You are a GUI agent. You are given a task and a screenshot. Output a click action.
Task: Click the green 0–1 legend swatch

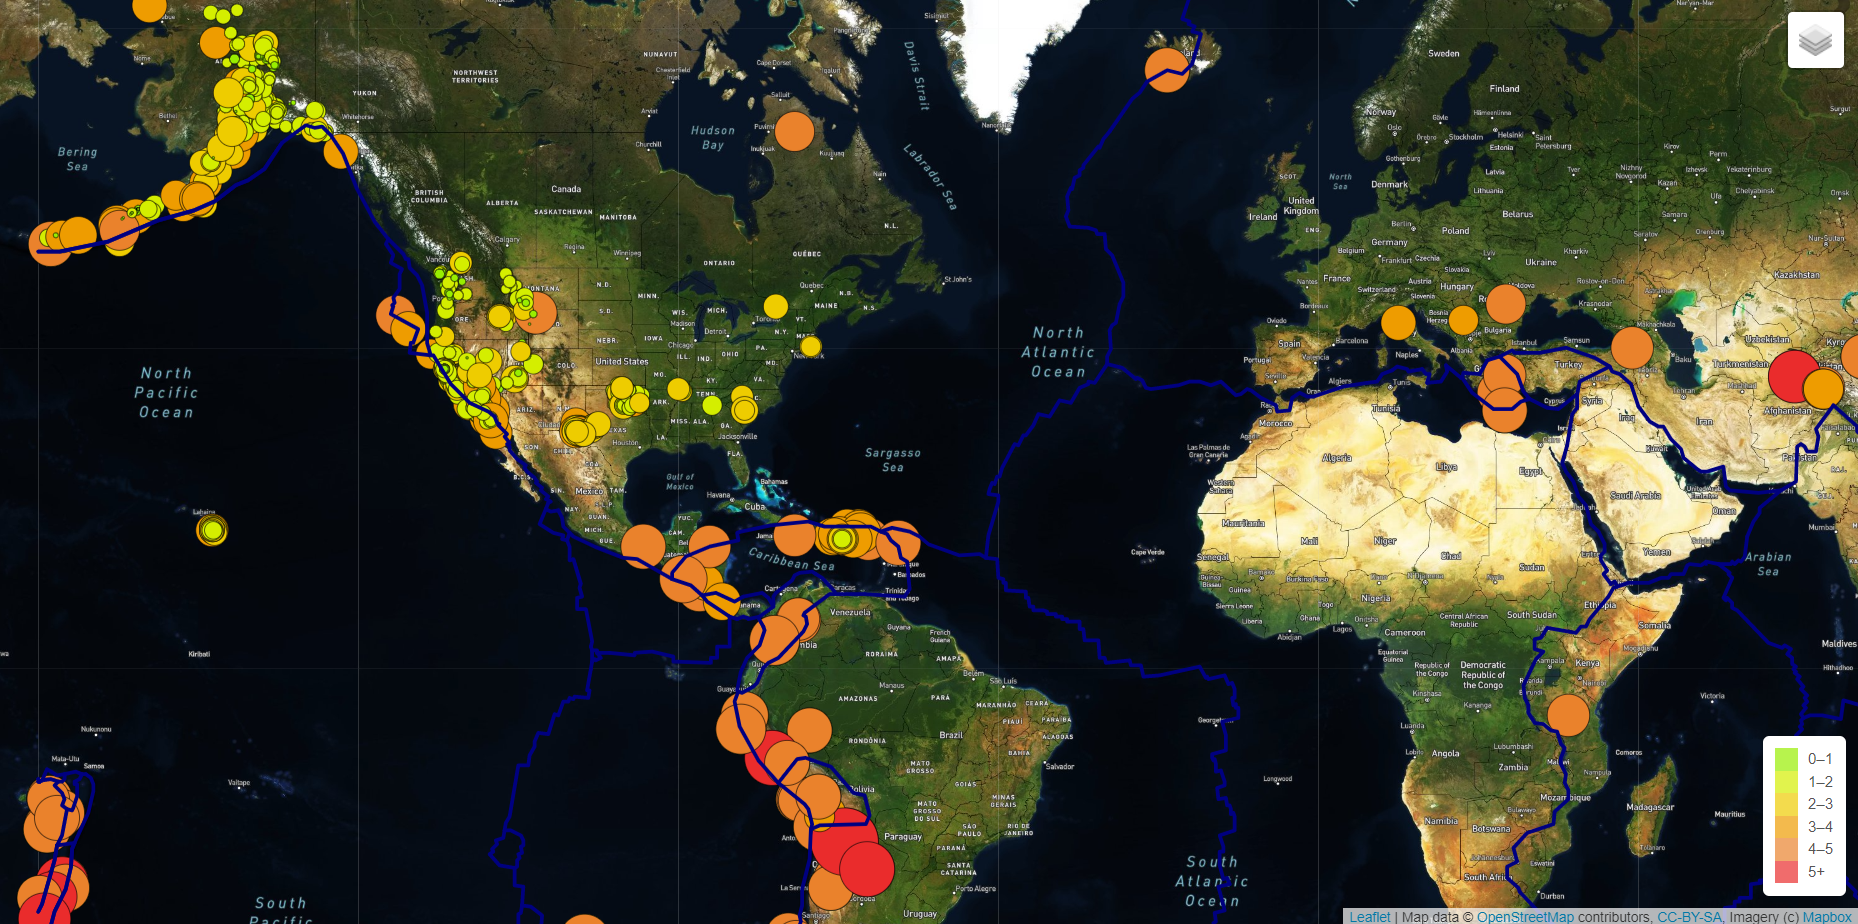(x=1786, y=759)
